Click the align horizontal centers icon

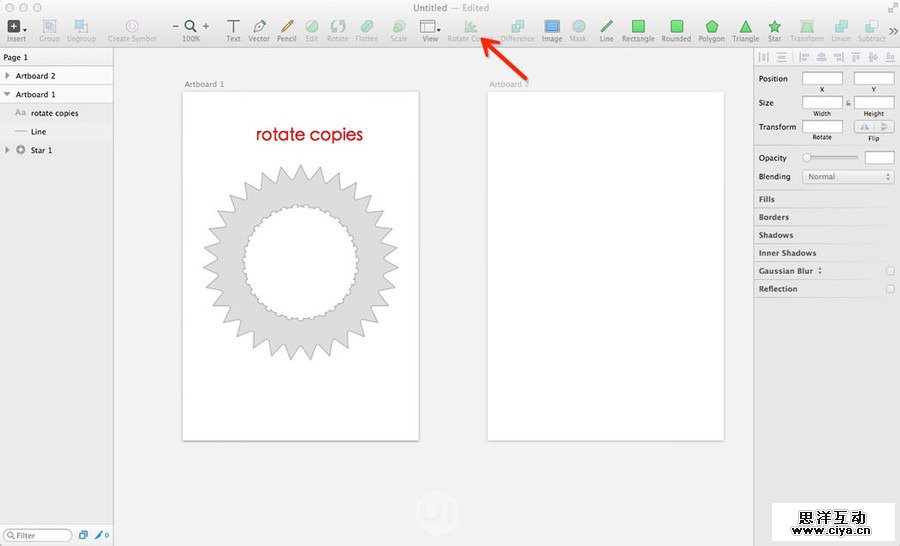pos(821,57)
